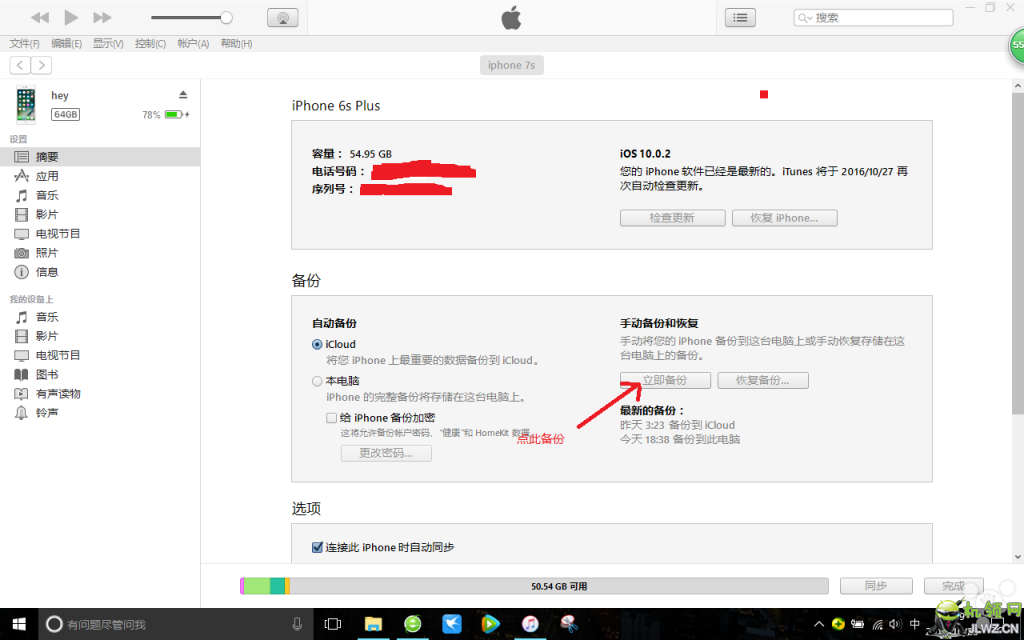Open the 显示(V) menu

click(x=108, y=44)
